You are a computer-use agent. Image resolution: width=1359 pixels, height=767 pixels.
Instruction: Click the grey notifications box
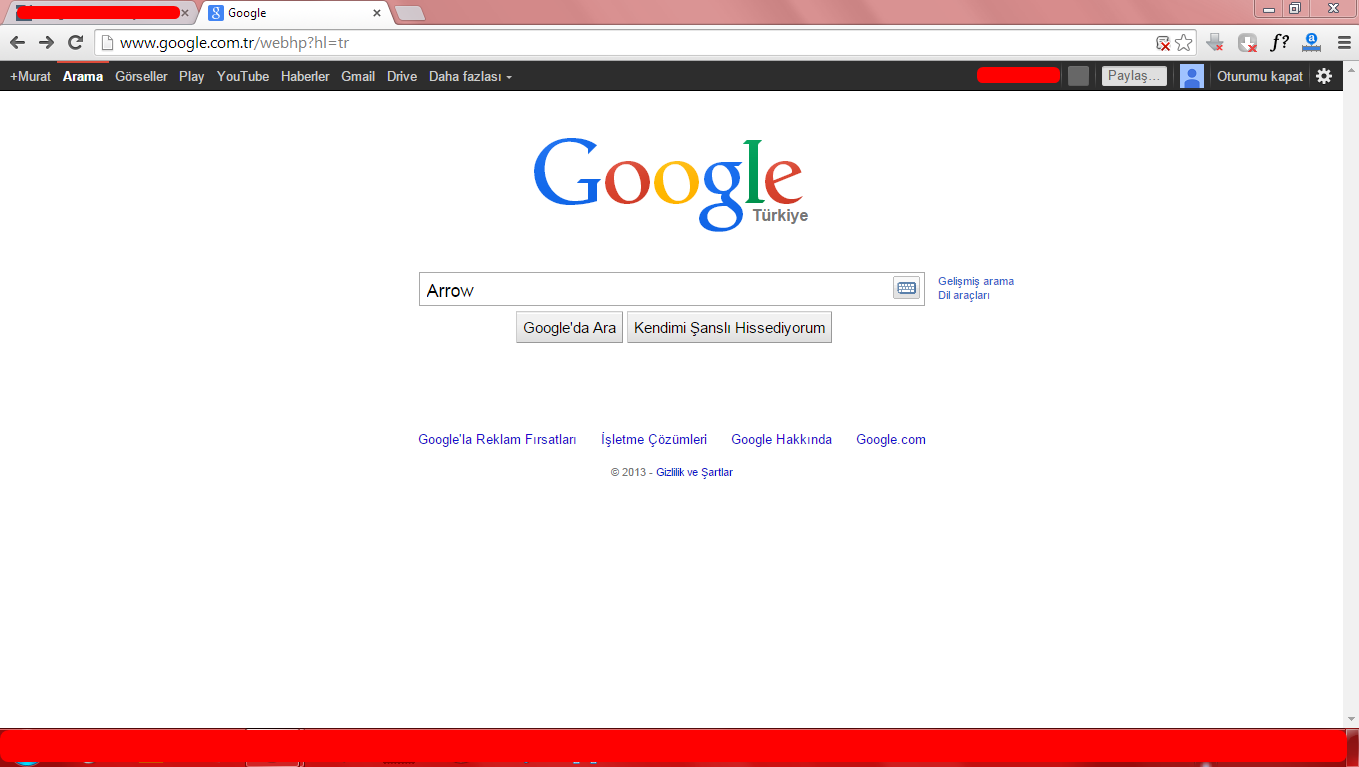1078,76
